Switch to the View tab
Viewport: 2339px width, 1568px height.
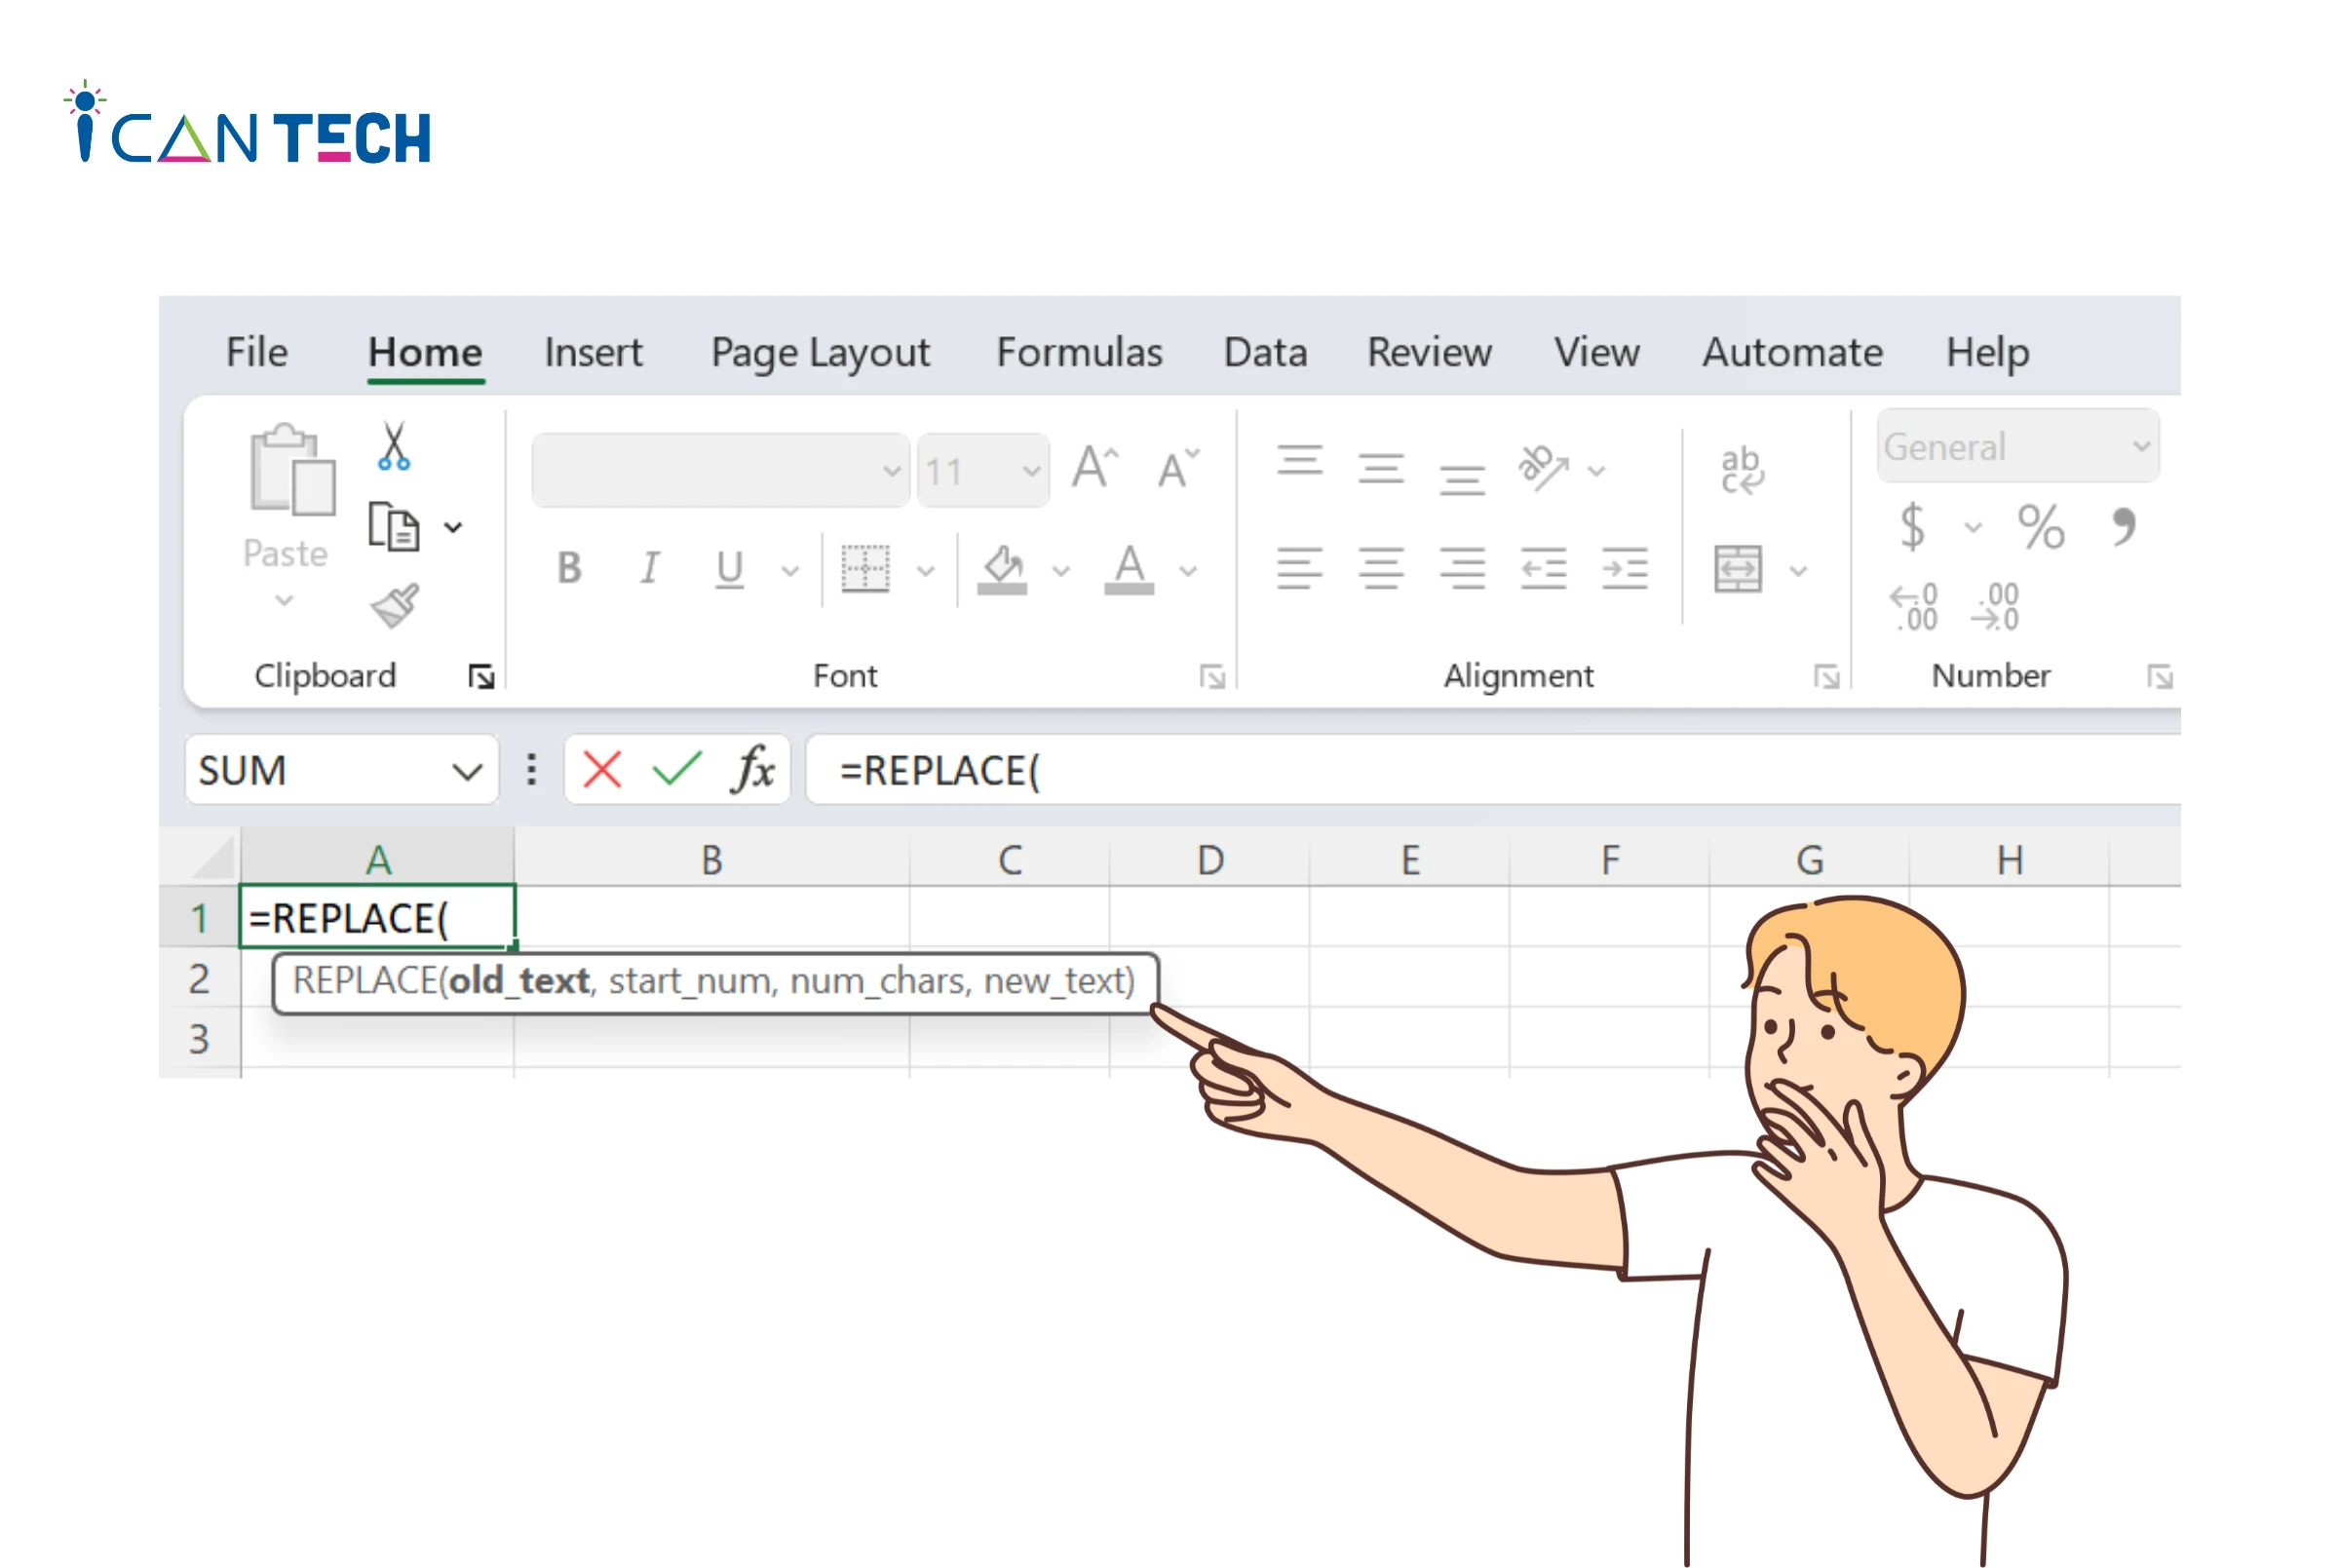tap(1596, 352)
